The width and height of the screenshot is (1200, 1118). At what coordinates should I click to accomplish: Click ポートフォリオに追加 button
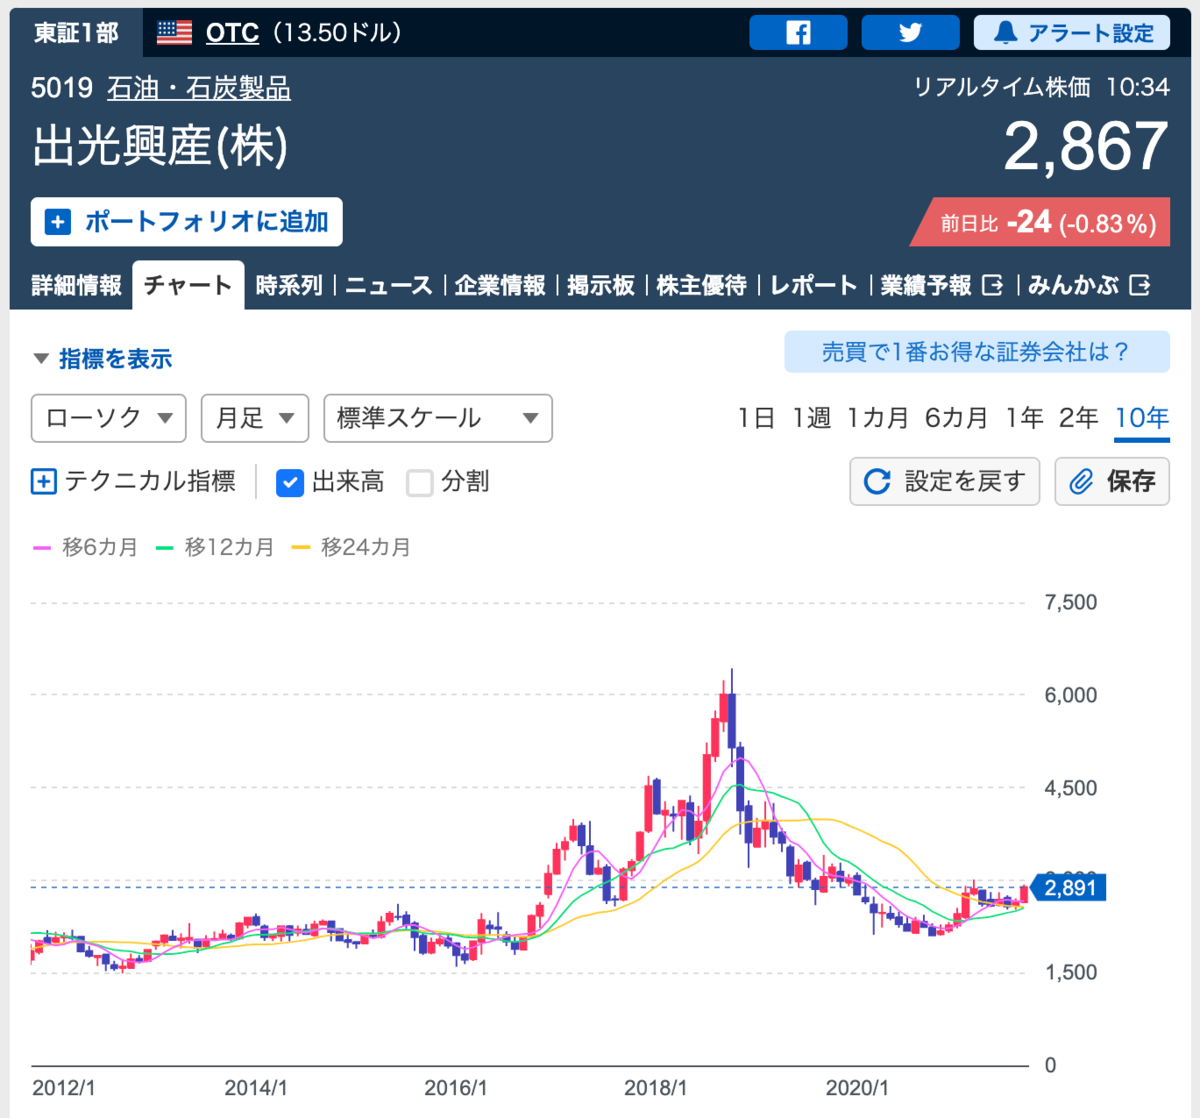(x=187, y=222)
